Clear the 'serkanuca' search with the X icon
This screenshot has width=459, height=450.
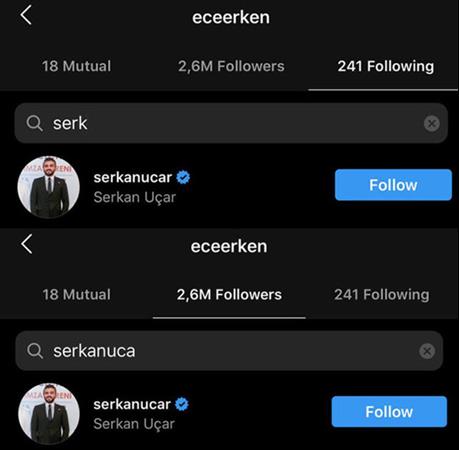[x=427, y=351]
